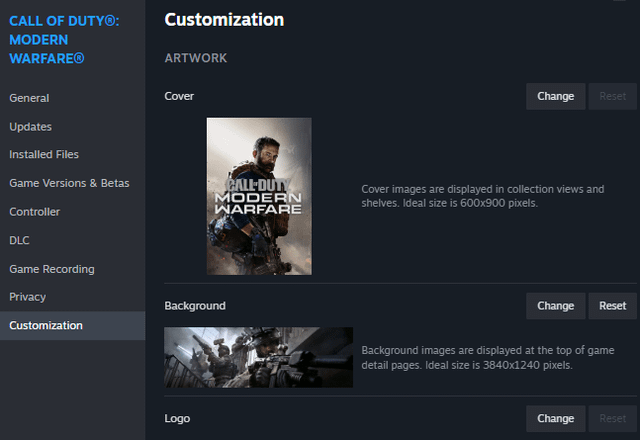The height and width of the screenshot is (440, 640).
Task: Select Installed Files in the sidebar
Action: coord(44,155)
